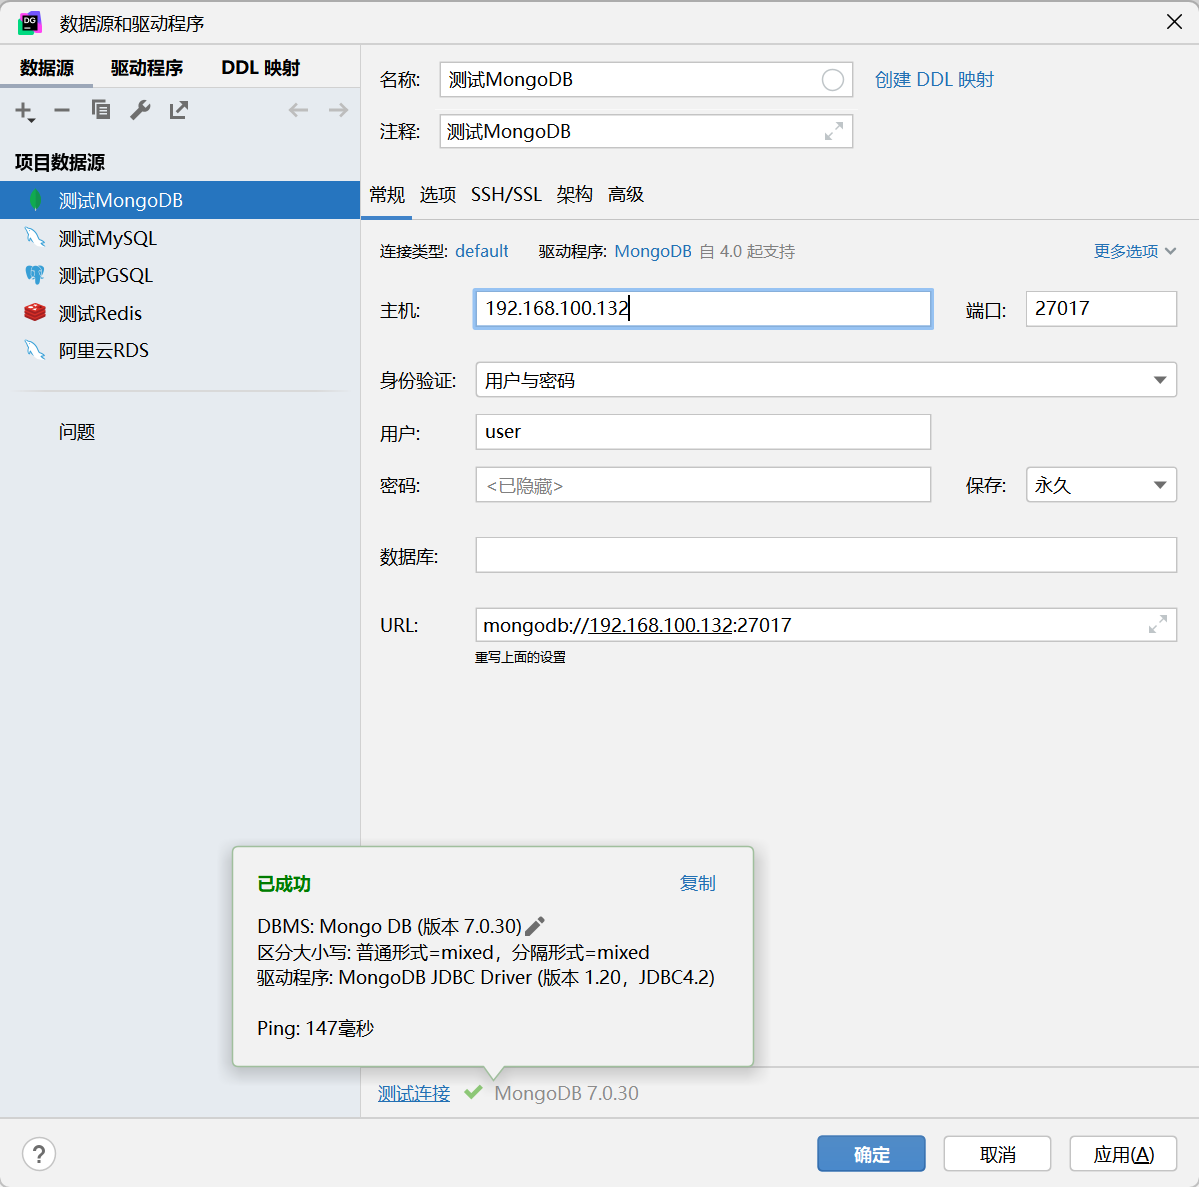Click the 确定 OK button

coord(871,1153)
